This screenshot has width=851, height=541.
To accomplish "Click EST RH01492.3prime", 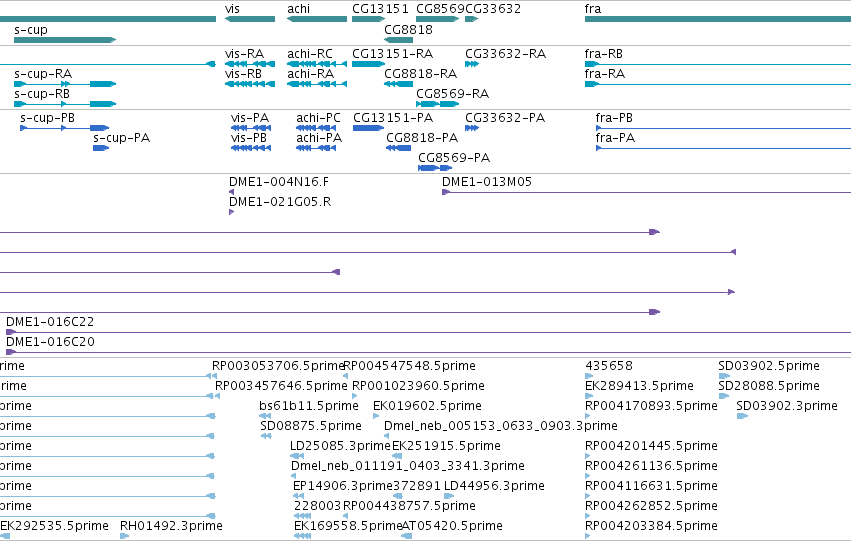I will [172, 526].
